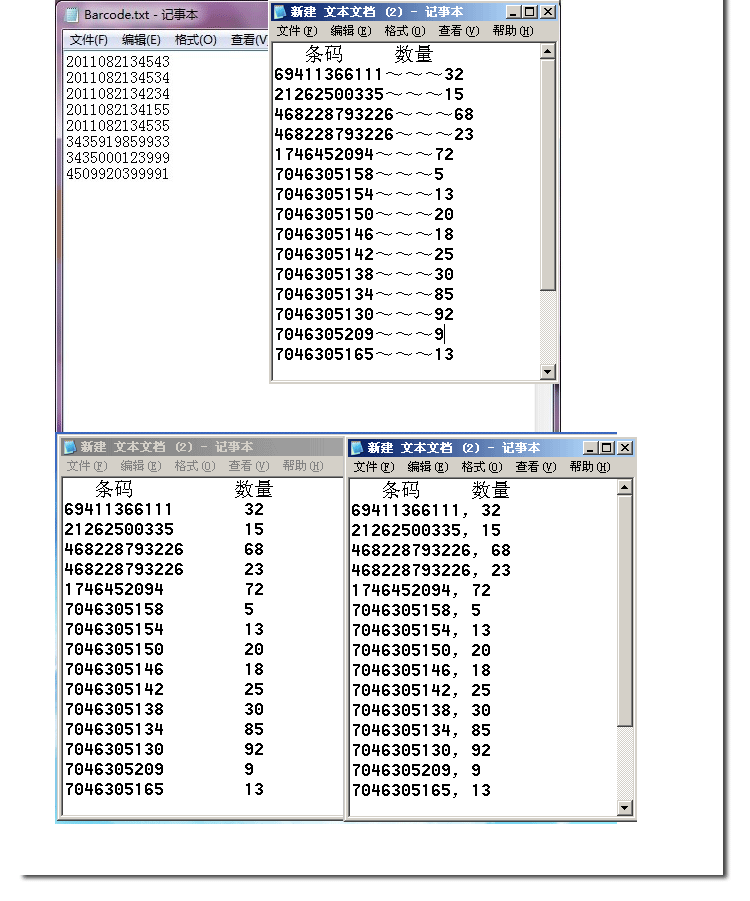Viewport: 750px width, 901px height.
Task: Click line 2011082134543 in Barcode.txt
Action: [x=118, y=61]
